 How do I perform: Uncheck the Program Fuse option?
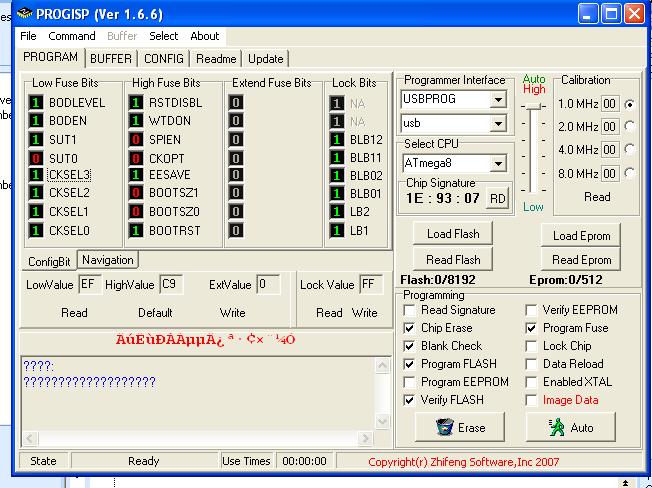(x=532, y=328)
